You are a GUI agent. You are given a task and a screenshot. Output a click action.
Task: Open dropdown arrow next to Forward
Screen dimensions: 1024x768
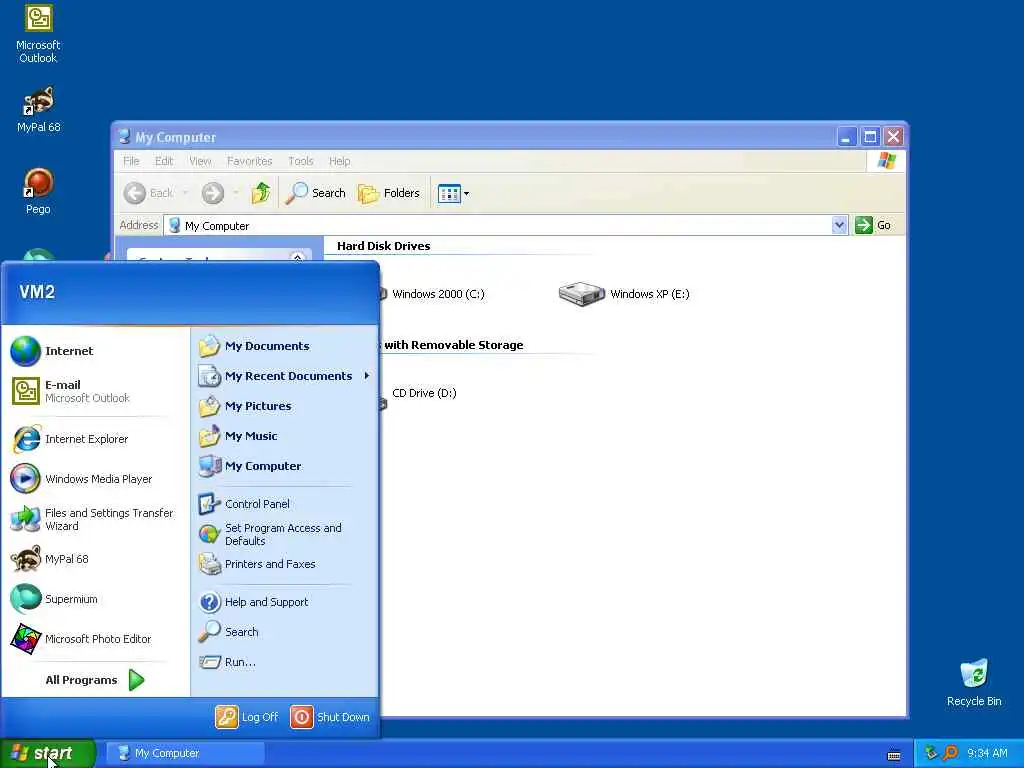pyautogui.click(x=235, y=193)
